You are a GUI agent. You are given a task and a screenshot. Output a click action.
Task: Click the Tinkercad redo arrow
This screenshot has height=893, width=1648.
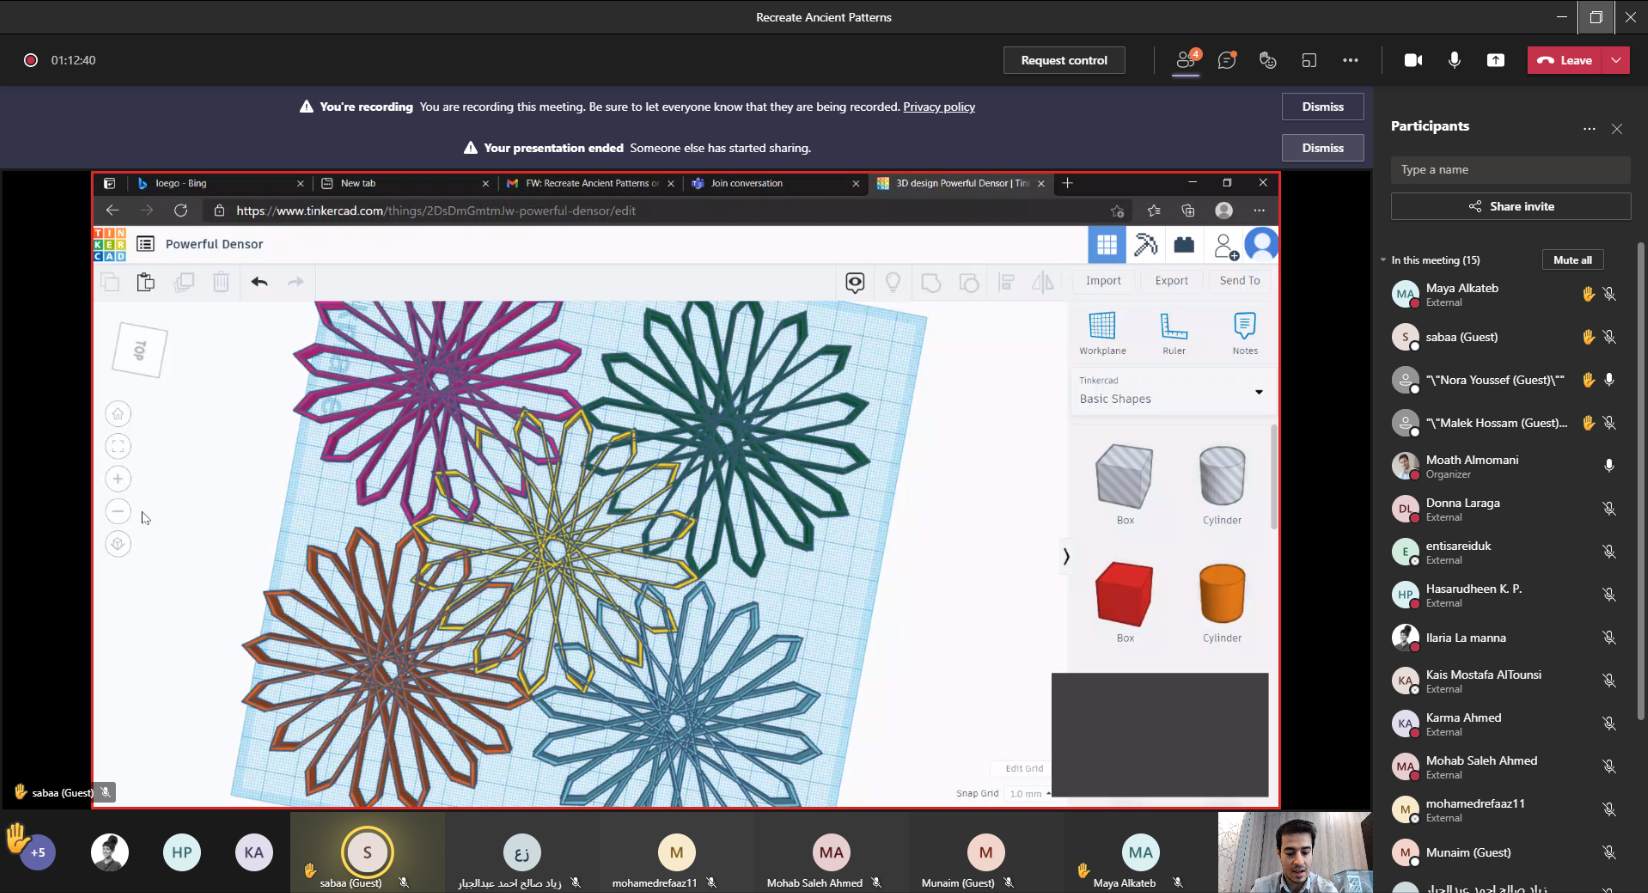click(296, 282)
